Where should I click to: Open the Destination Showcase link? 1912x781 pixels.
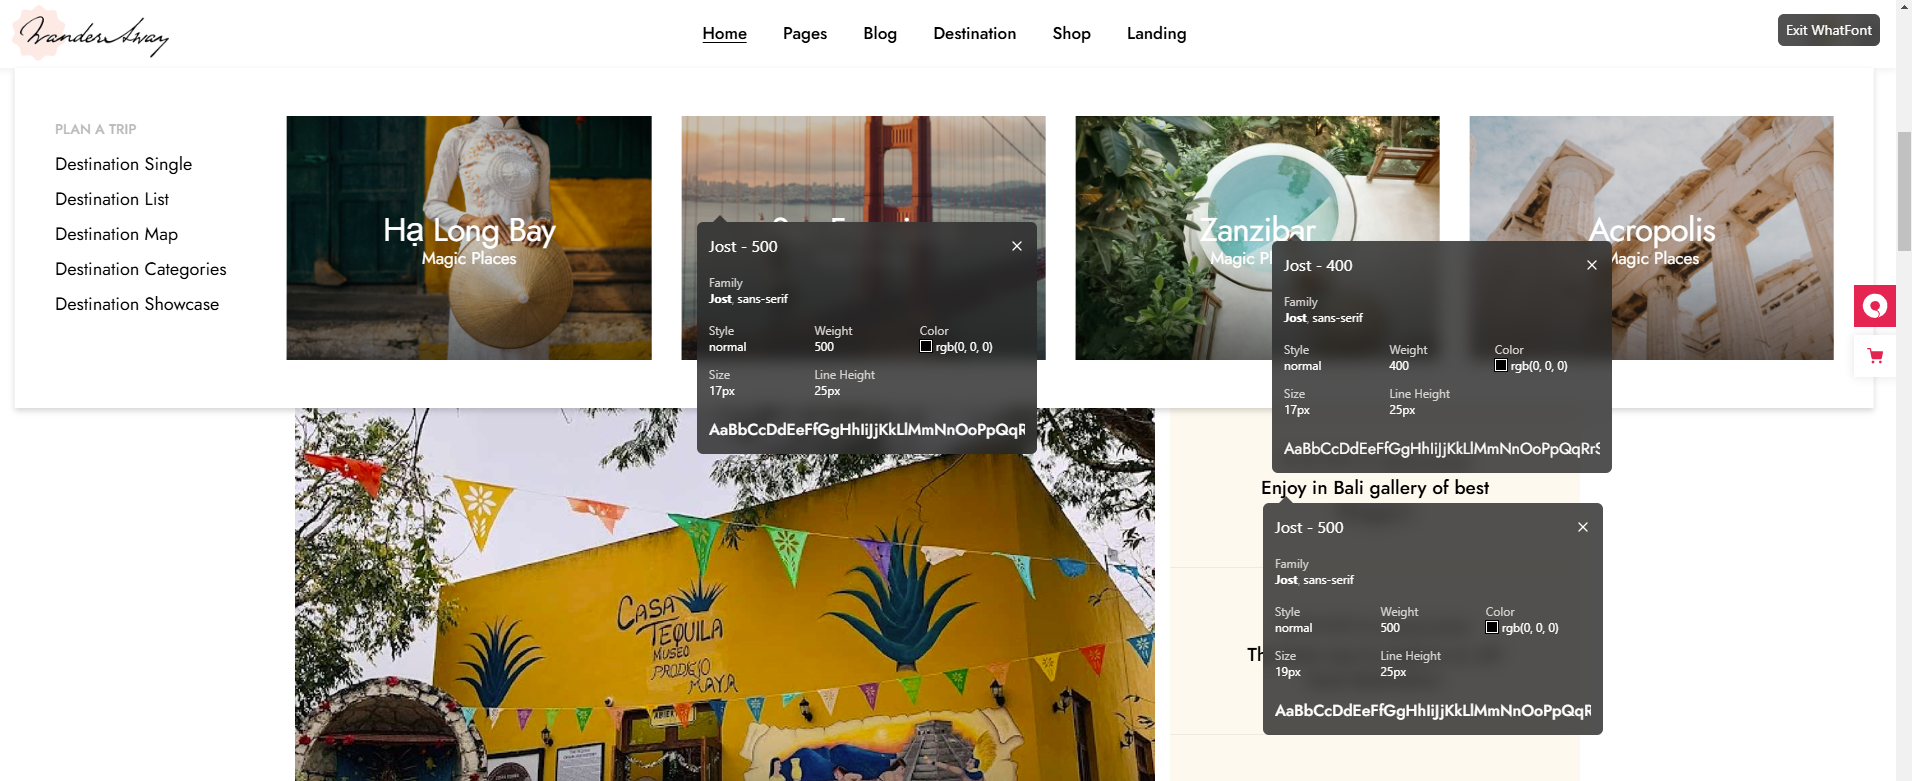(137, 304)
